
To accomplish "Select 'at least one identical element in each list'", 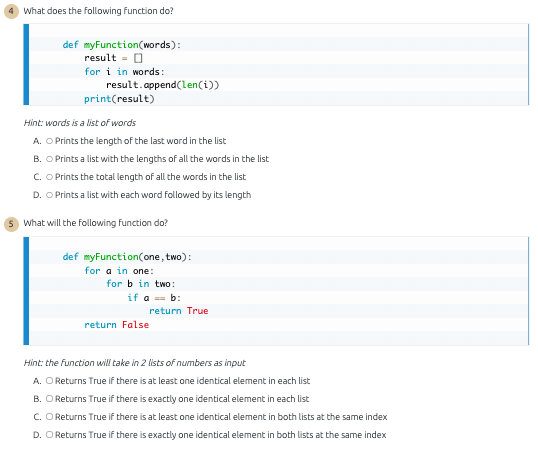I will tap(49, 381).
